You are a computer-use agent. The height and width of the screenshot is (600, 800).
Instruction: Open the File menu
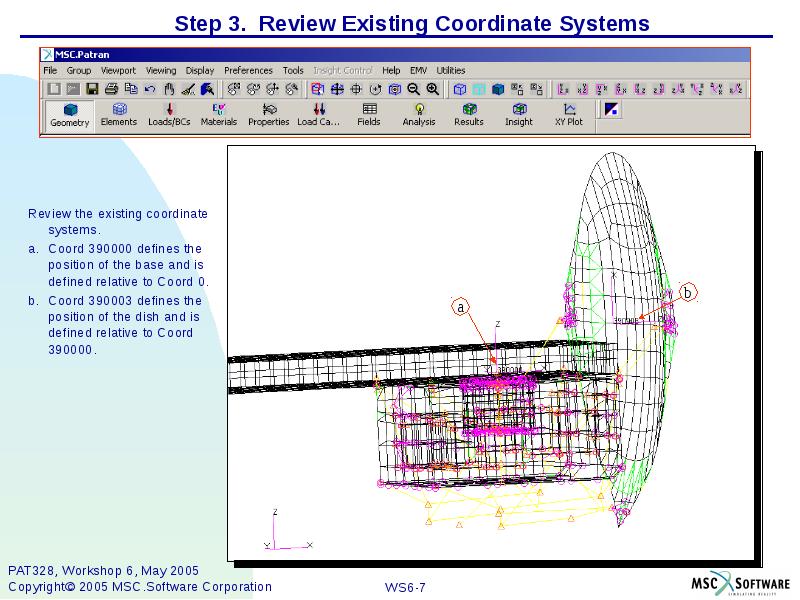pos(49,70)
